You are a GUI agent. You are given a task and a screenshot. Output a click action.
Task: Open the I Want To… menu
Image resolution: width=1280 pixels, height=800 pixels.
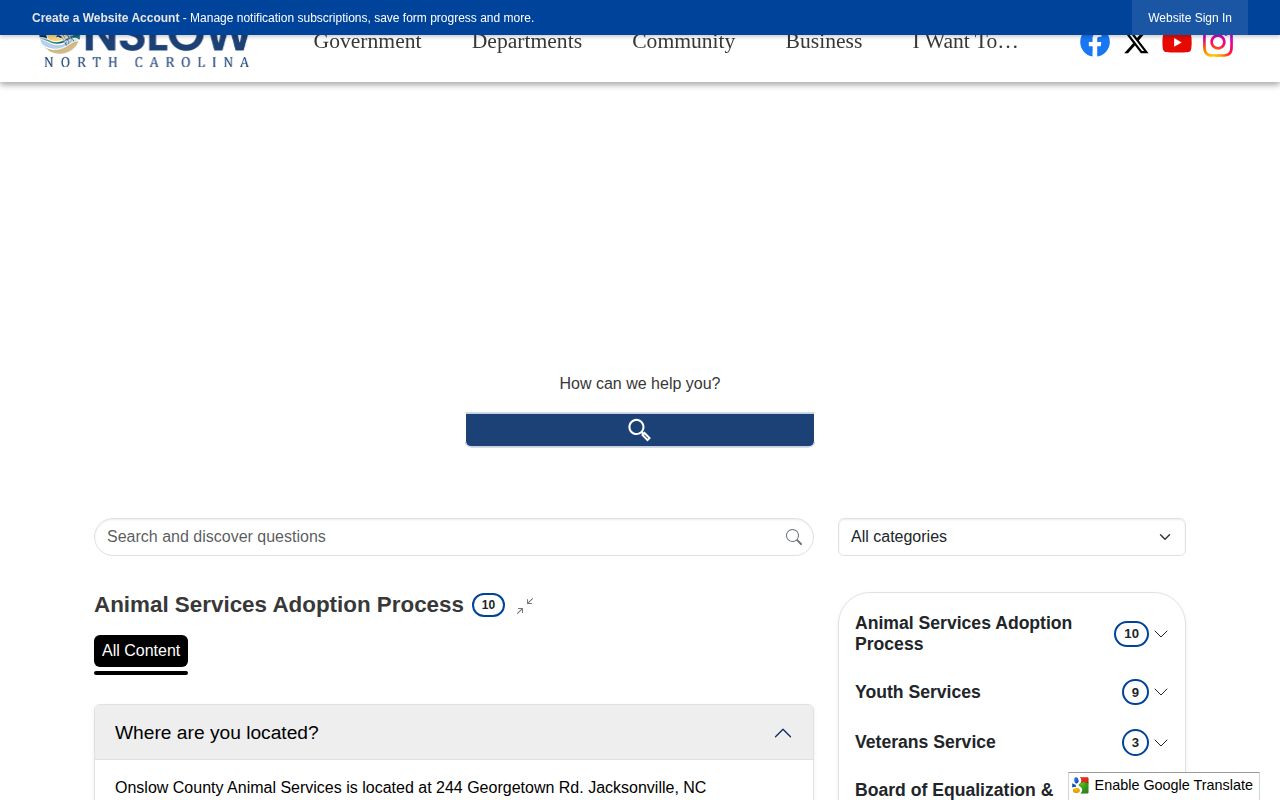click(965, 42)
